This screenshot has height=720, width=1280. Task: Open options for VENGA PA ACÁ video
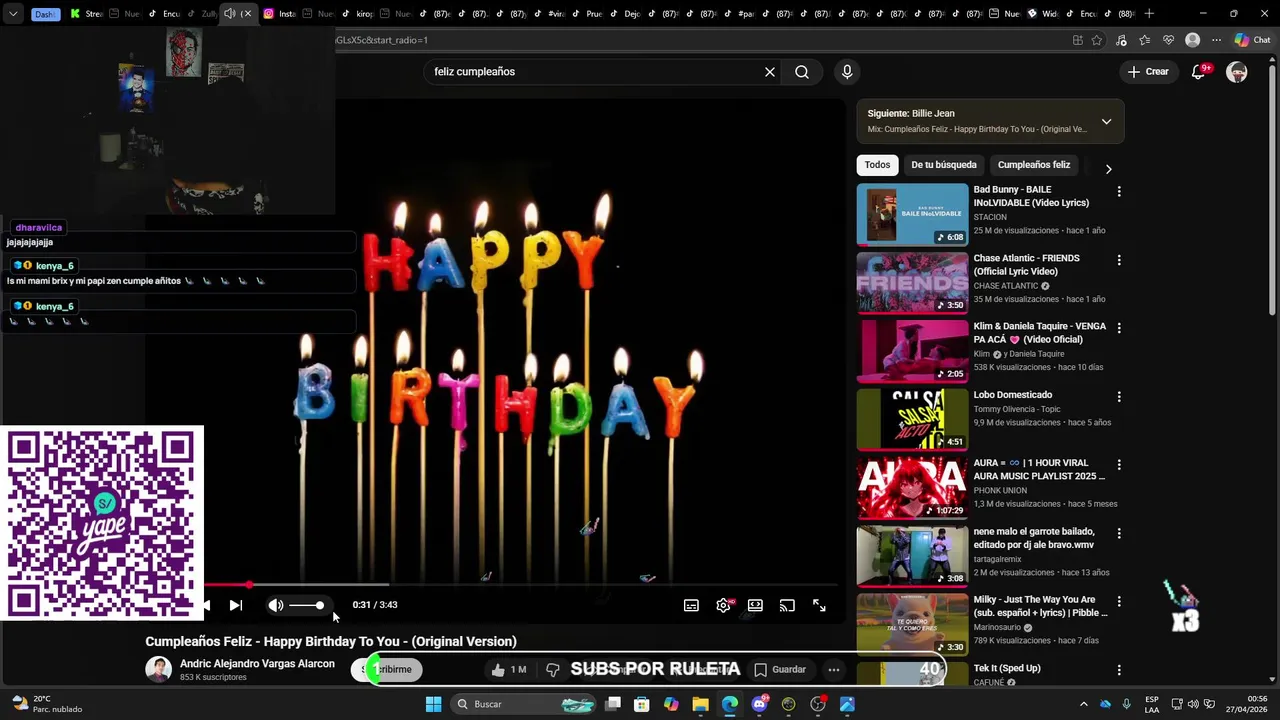1119,328
